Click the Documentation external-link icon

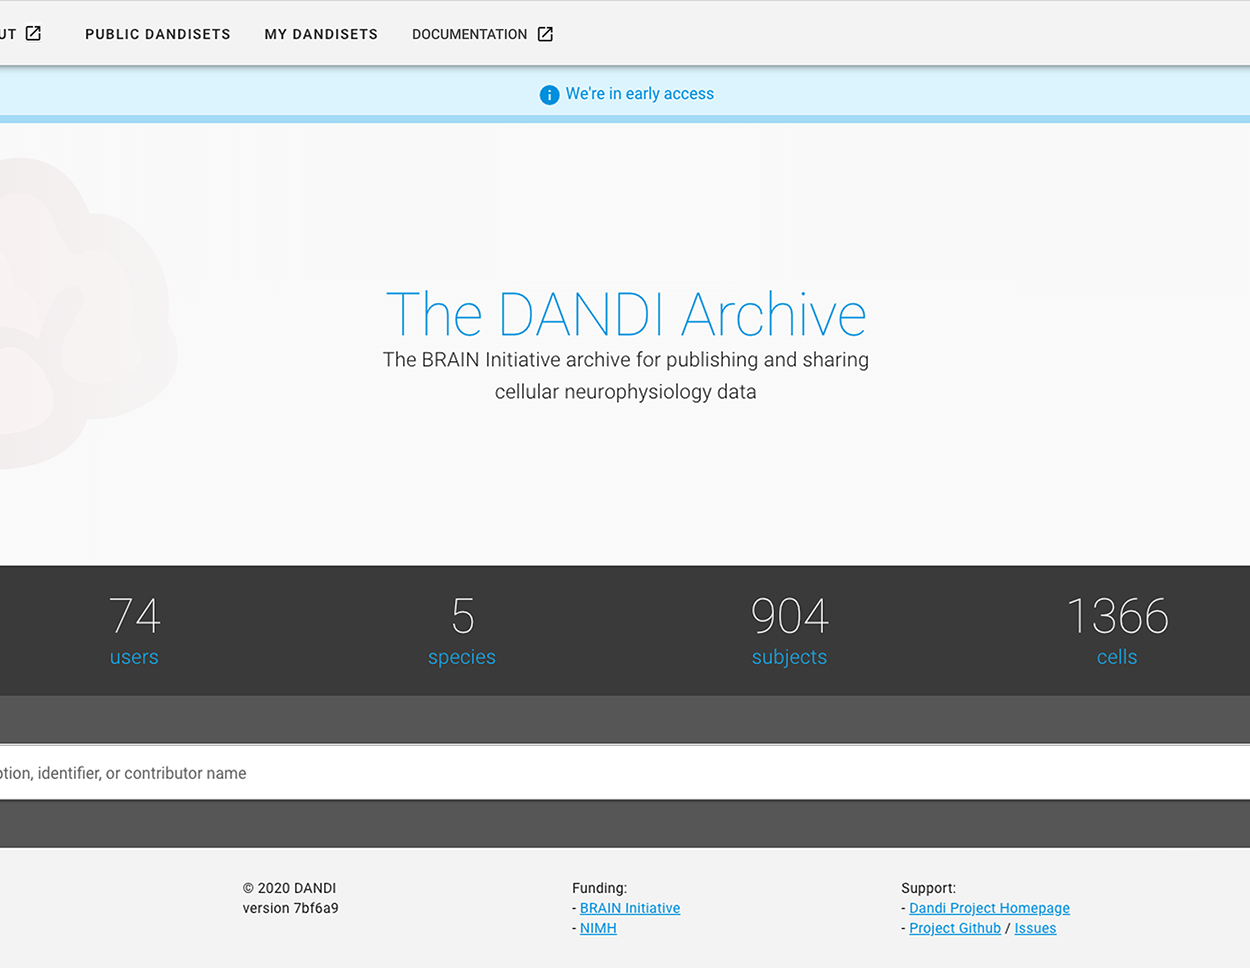pyautogui.click(x=545, y=34)
